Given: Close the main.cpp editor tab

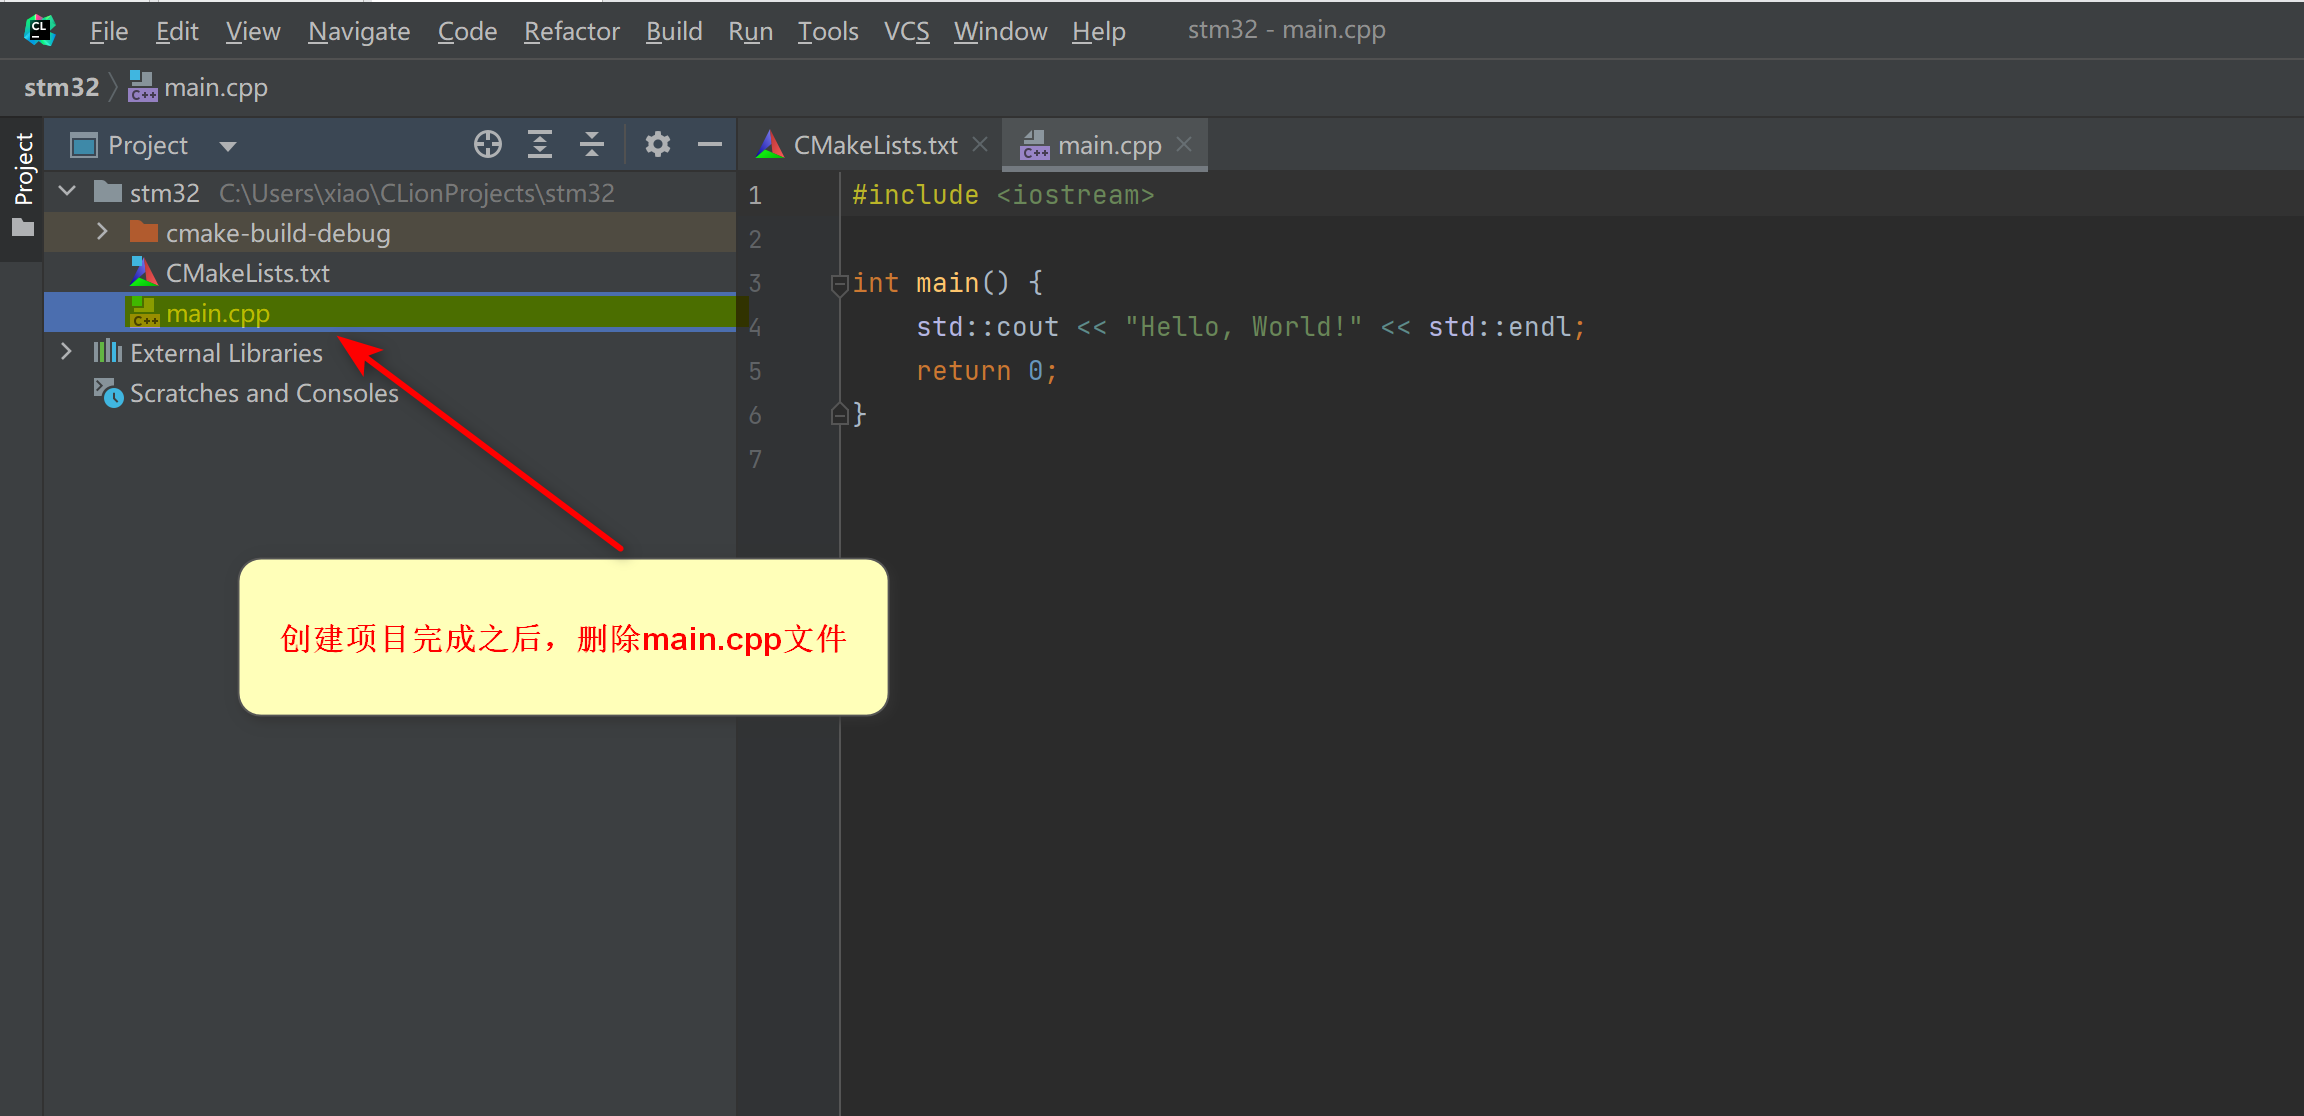Looking at the screenshot, I should [1185, 145].
